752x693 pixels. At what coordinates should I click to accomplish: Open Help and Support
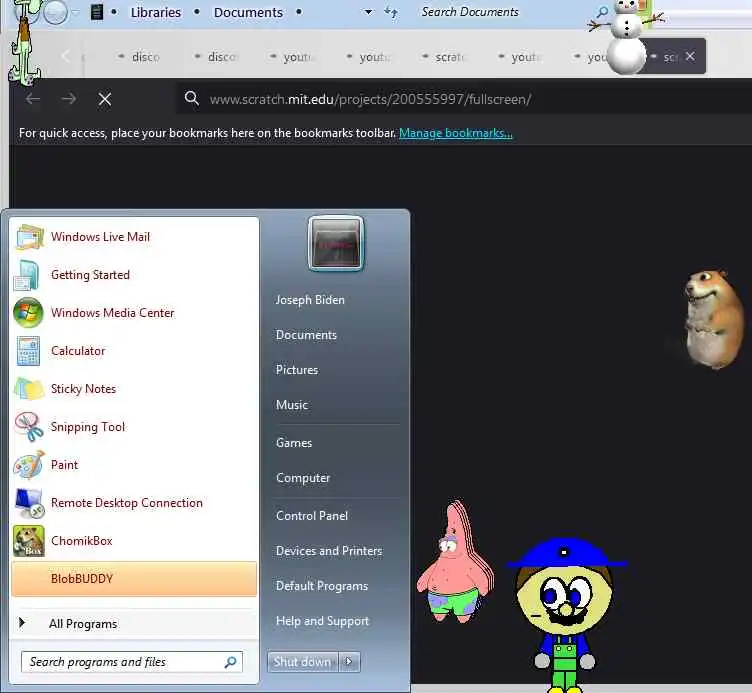click(x=322, y=621)
